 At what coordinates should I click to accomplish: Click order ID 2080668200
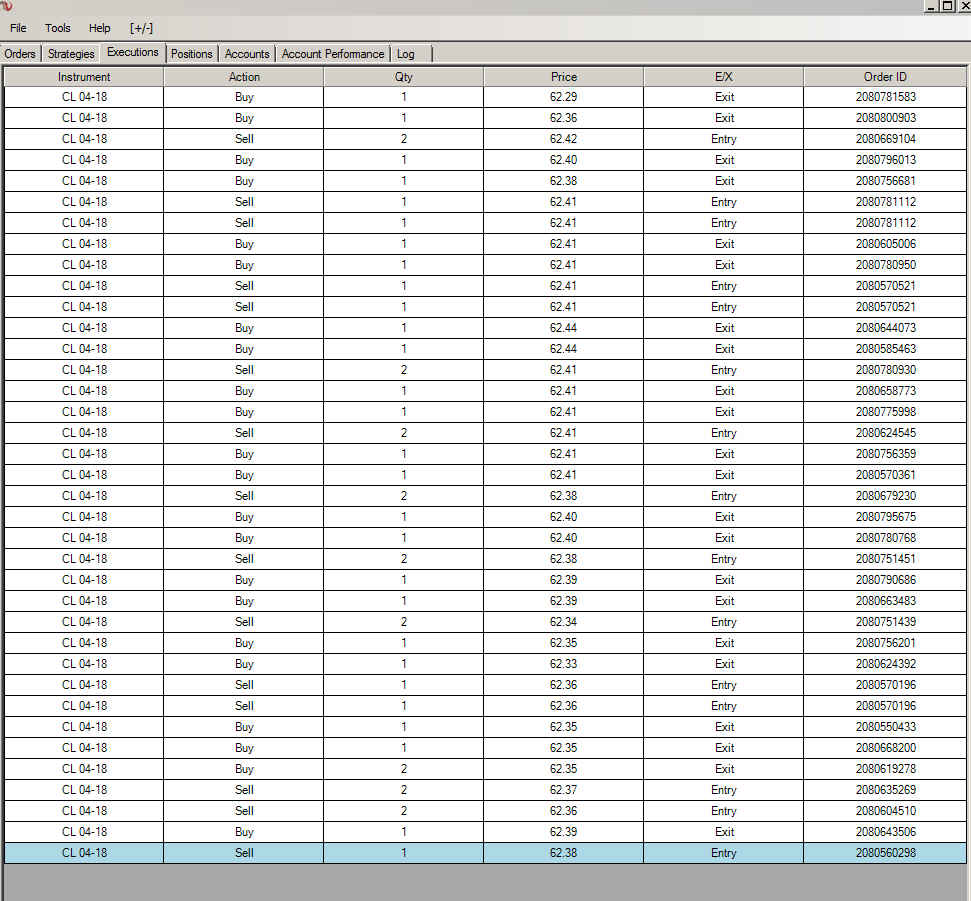[x=886, y=748]
